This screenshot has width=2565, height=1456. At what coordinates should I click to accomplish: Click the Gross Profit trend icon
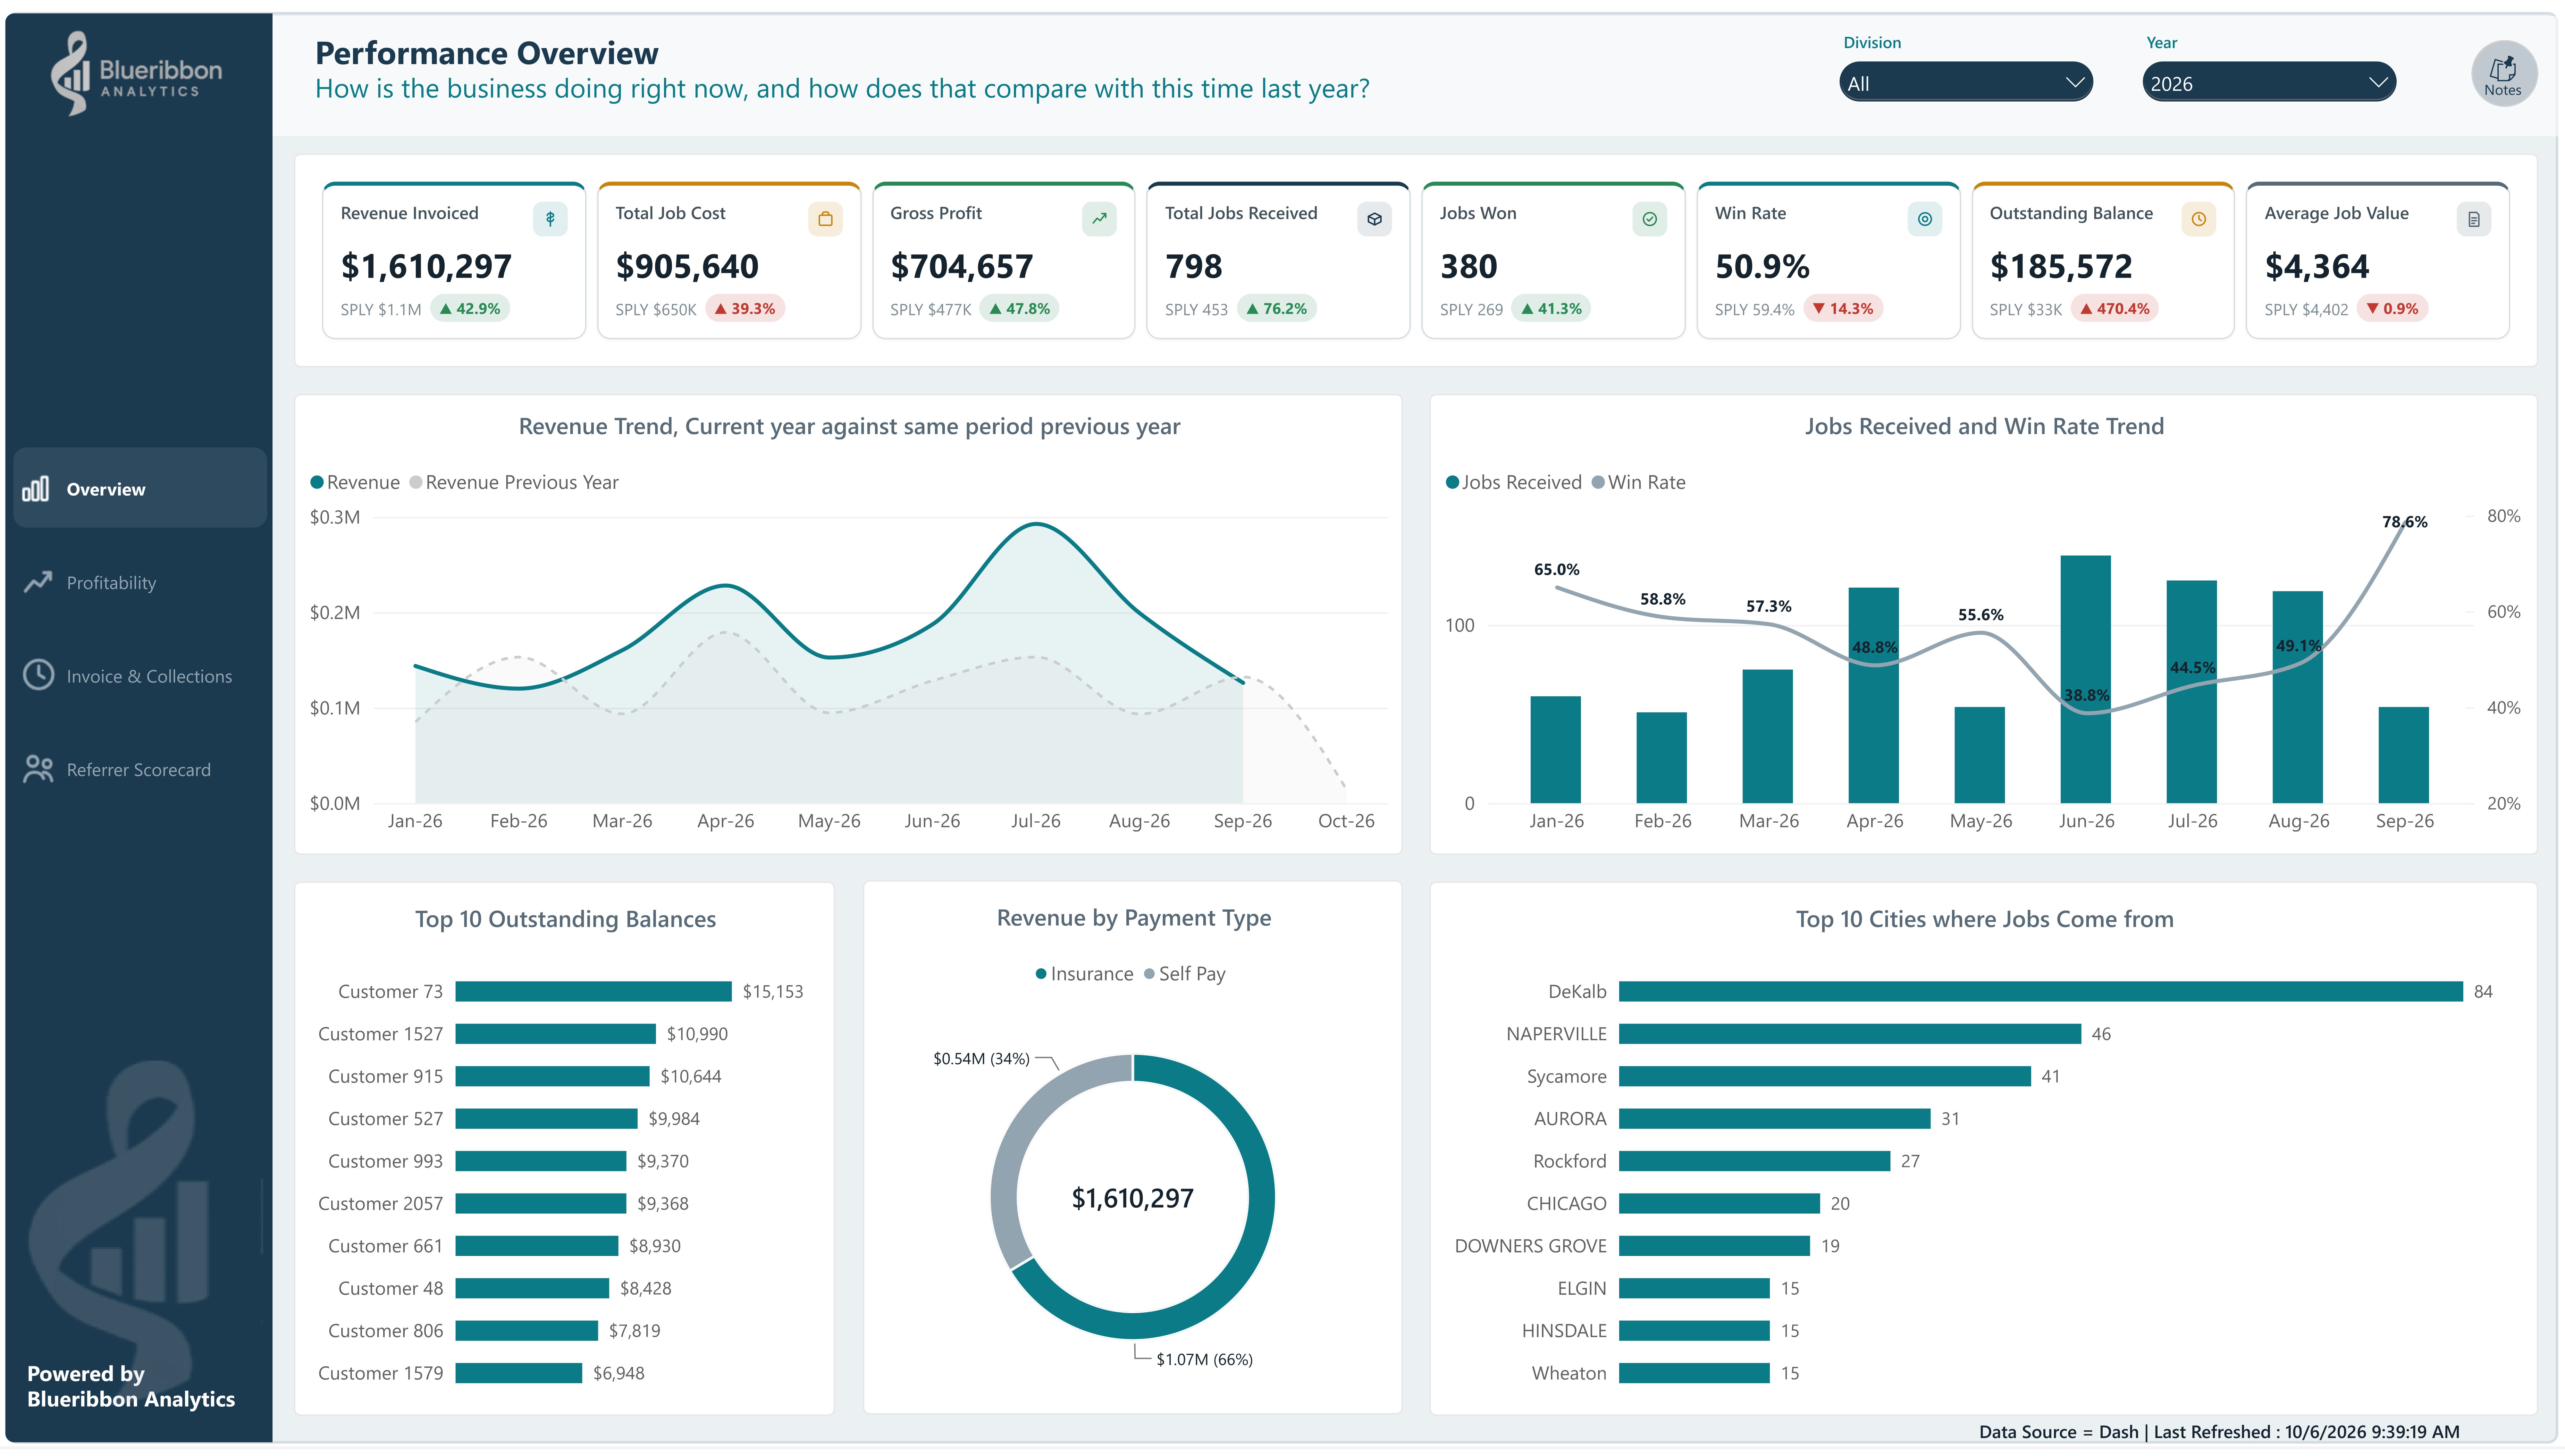click(1099, 219)
